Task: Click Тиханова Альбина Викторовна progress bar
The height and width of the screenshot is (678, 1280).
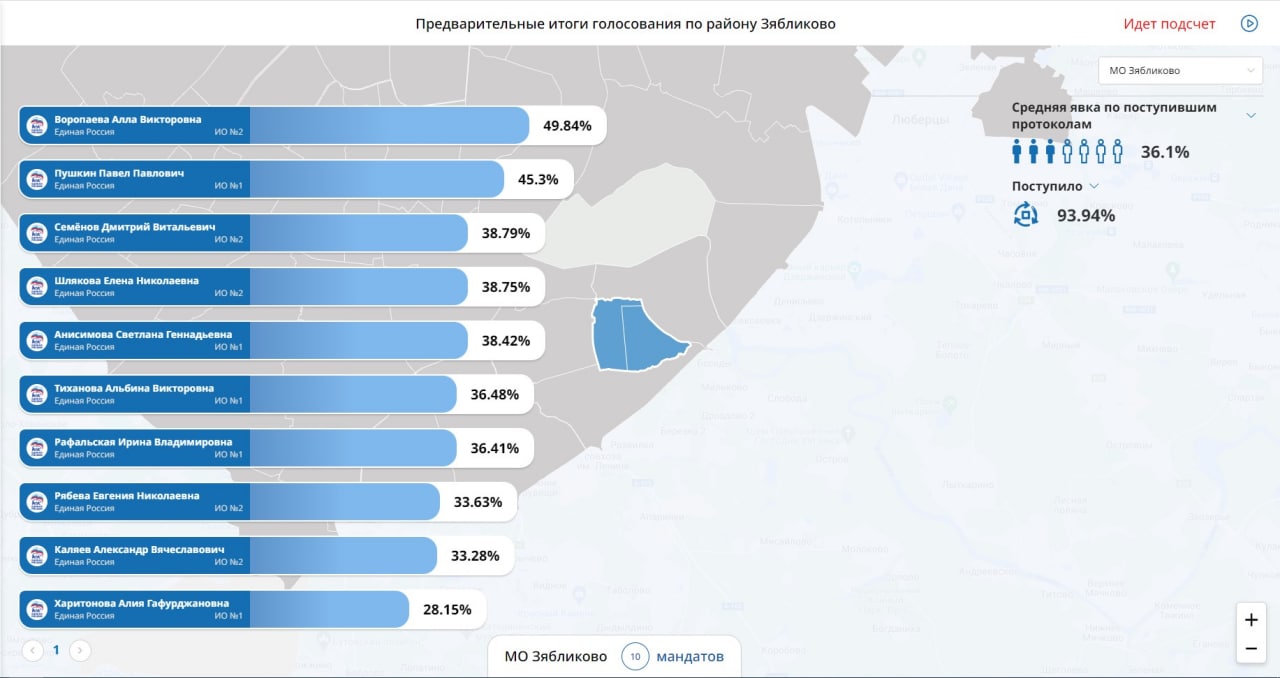Action: pos(276,394)
